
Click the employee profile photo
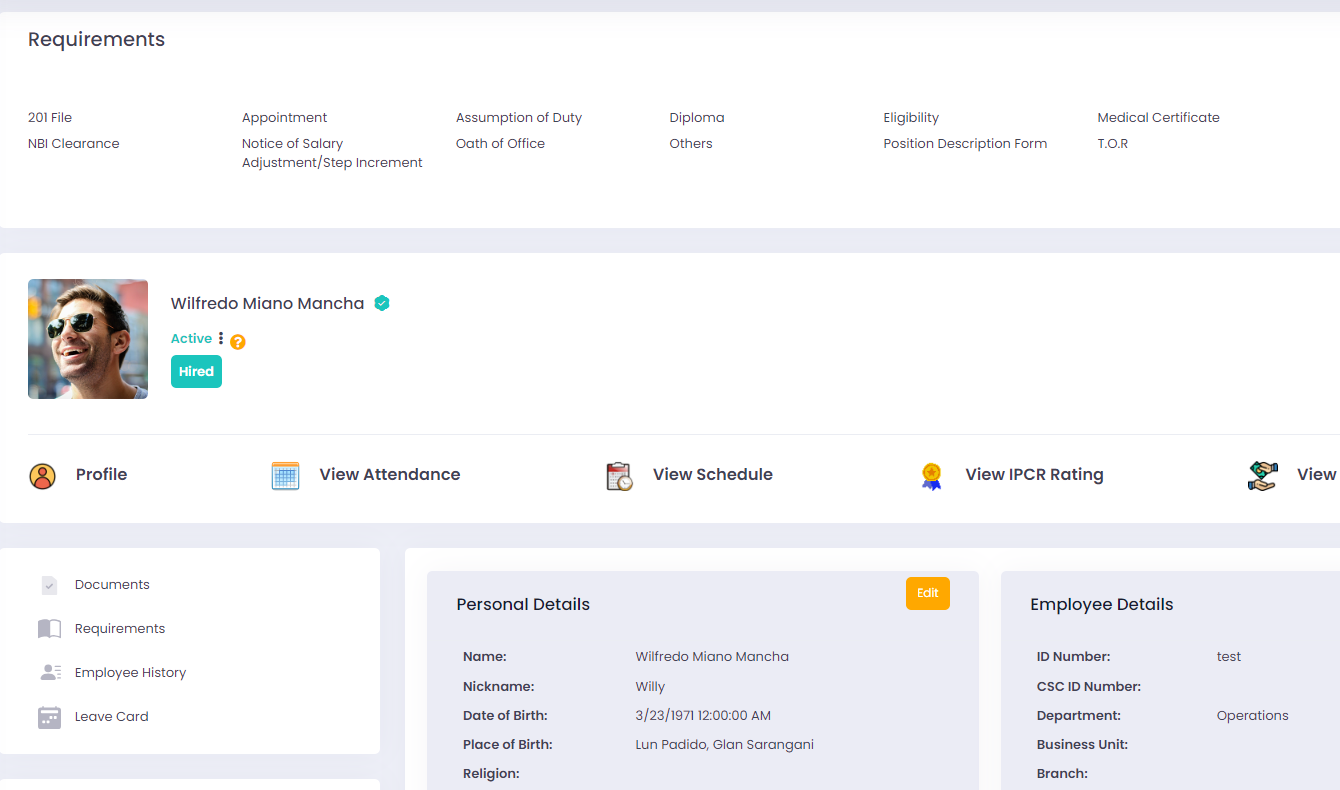[x=88, y=339]
